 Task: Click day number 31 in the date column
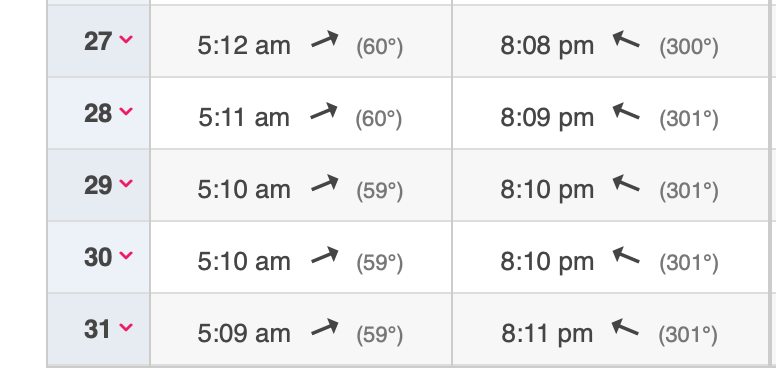pos(97,329)
